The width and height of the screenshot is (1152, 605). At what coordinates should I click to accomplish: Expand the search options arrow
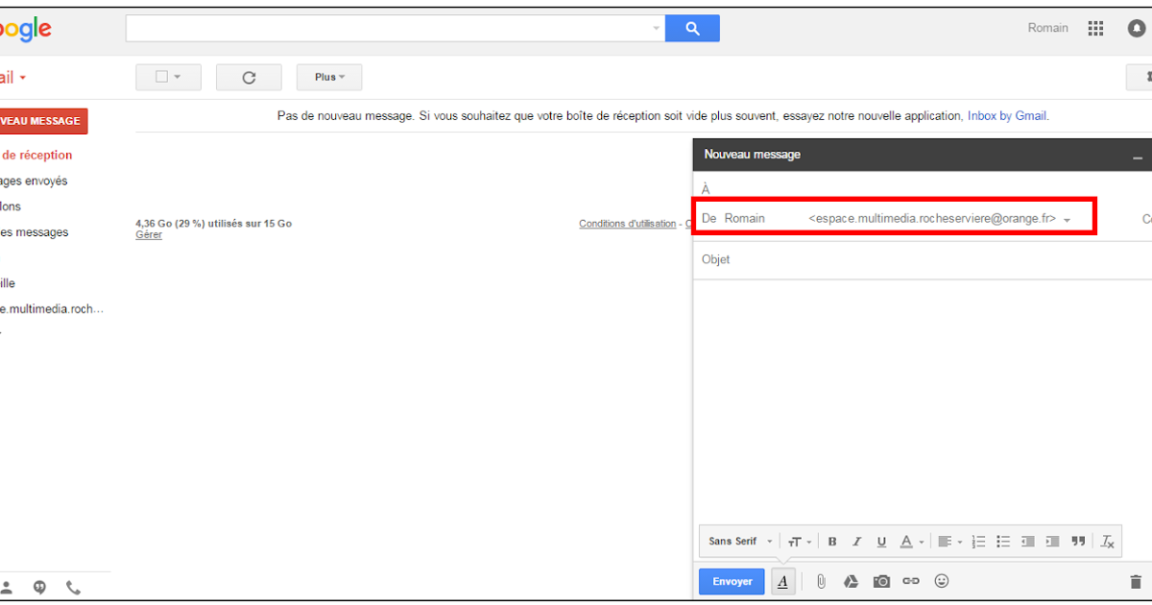pos(656,29)
